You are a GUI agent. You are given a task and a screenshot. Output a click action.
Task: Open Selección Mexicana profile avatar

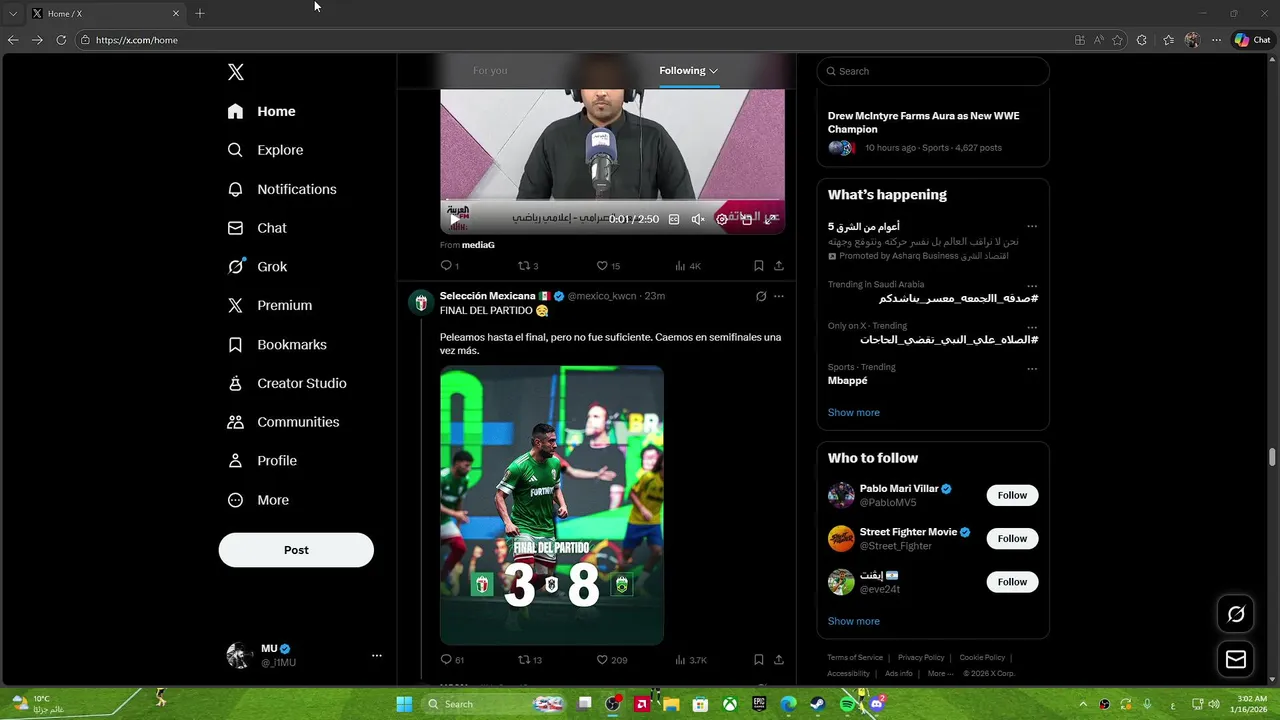(x=421, y=302)
